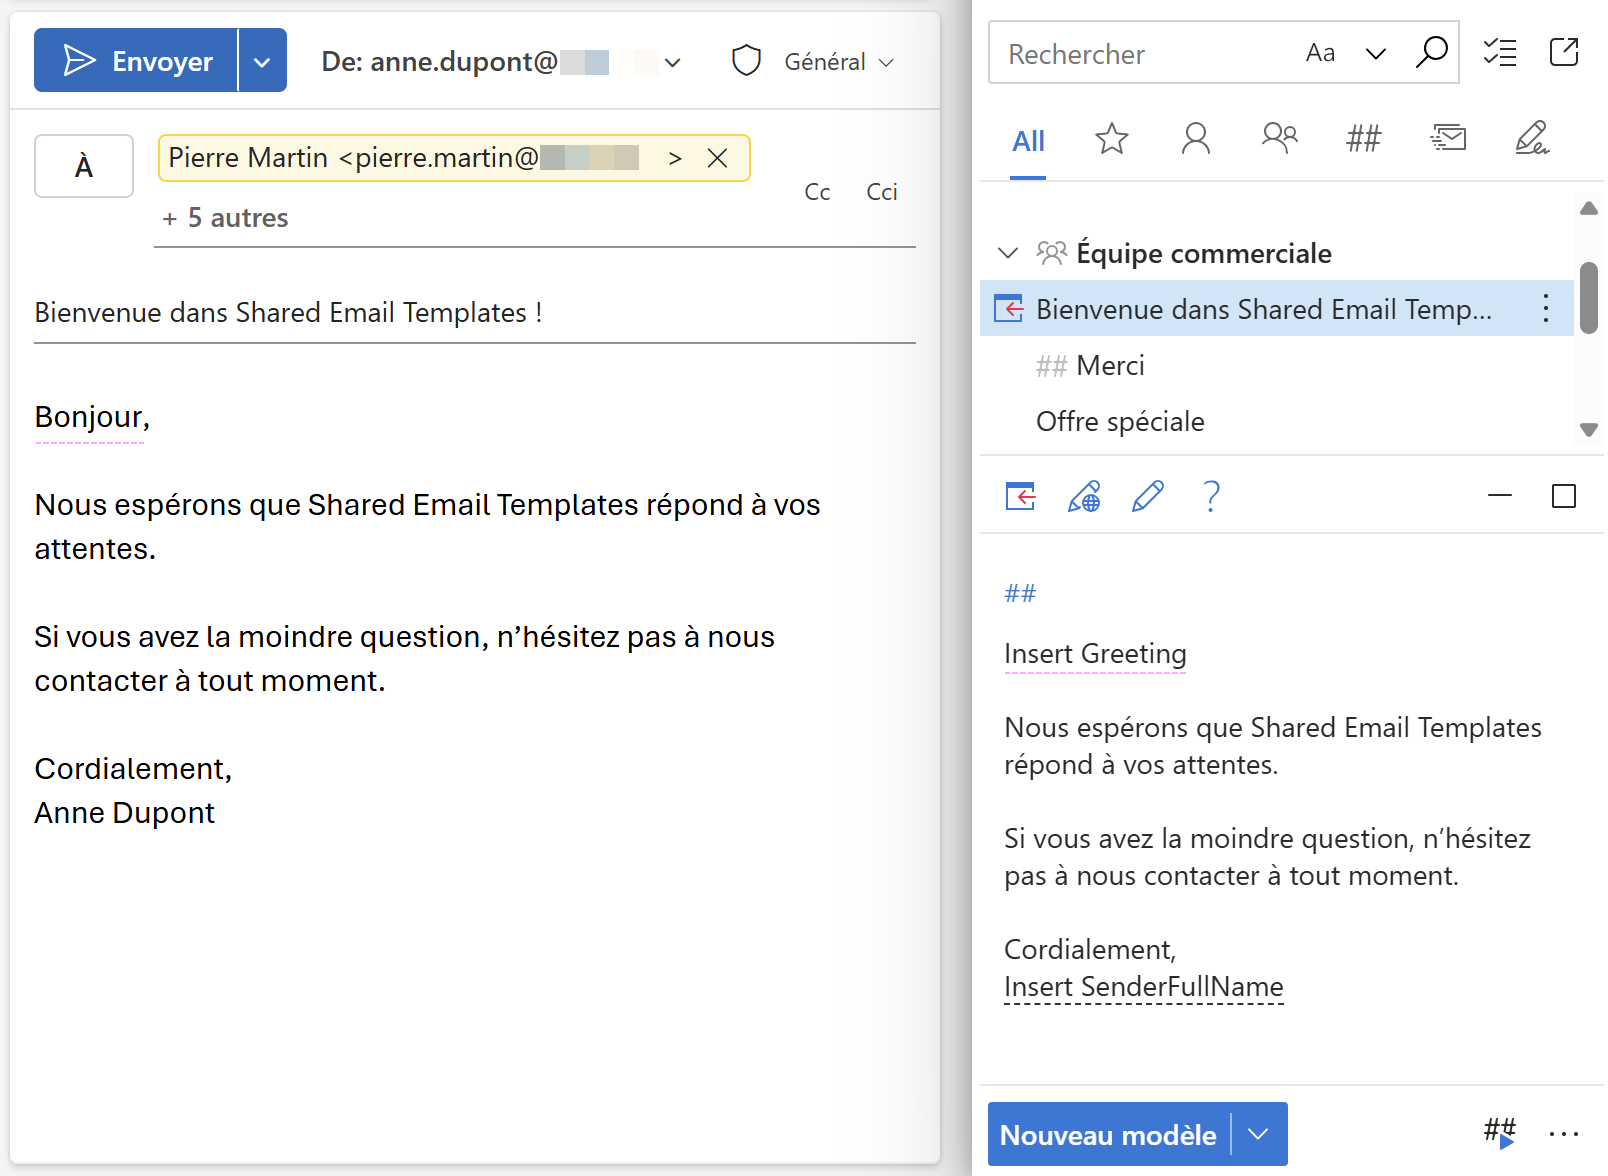Click the Bonjour greeting in email body
1608x1176 pixels.
click(x=92, y=417)
